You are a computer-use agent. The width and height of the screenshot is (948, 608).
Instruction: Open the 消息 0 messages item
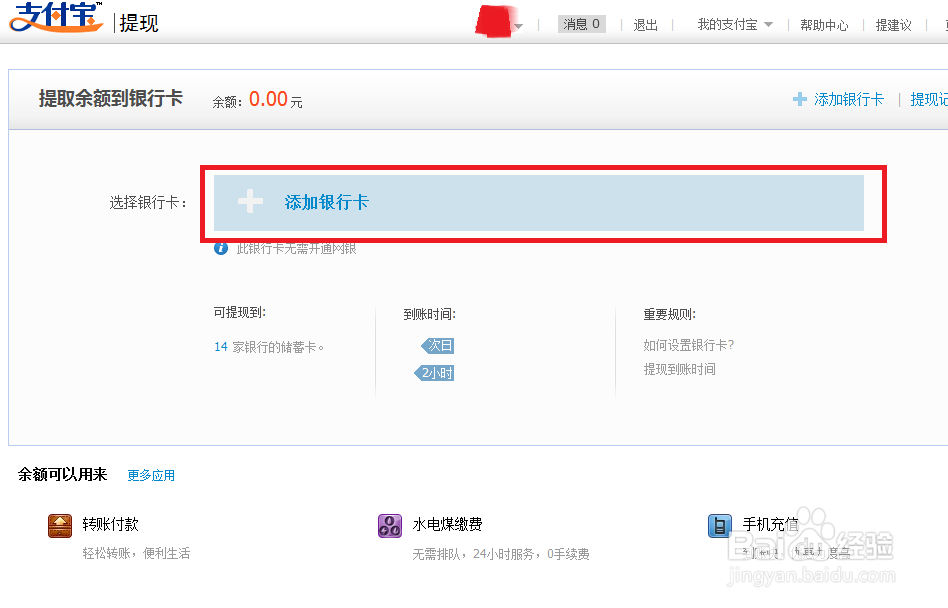tap(581, 23)
